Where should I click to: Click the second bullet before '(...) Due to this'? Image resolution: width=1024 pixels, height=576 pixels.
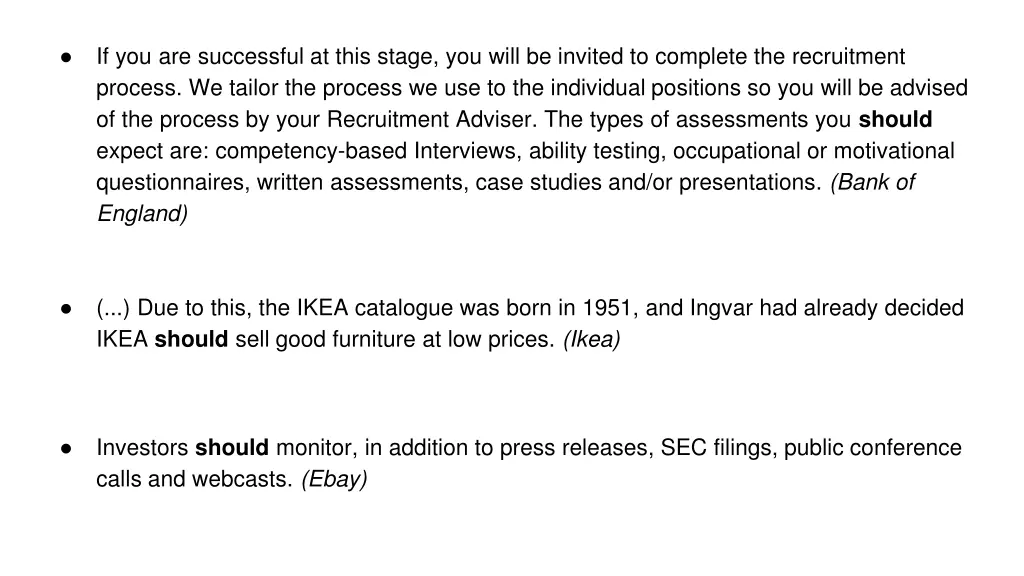66,309
